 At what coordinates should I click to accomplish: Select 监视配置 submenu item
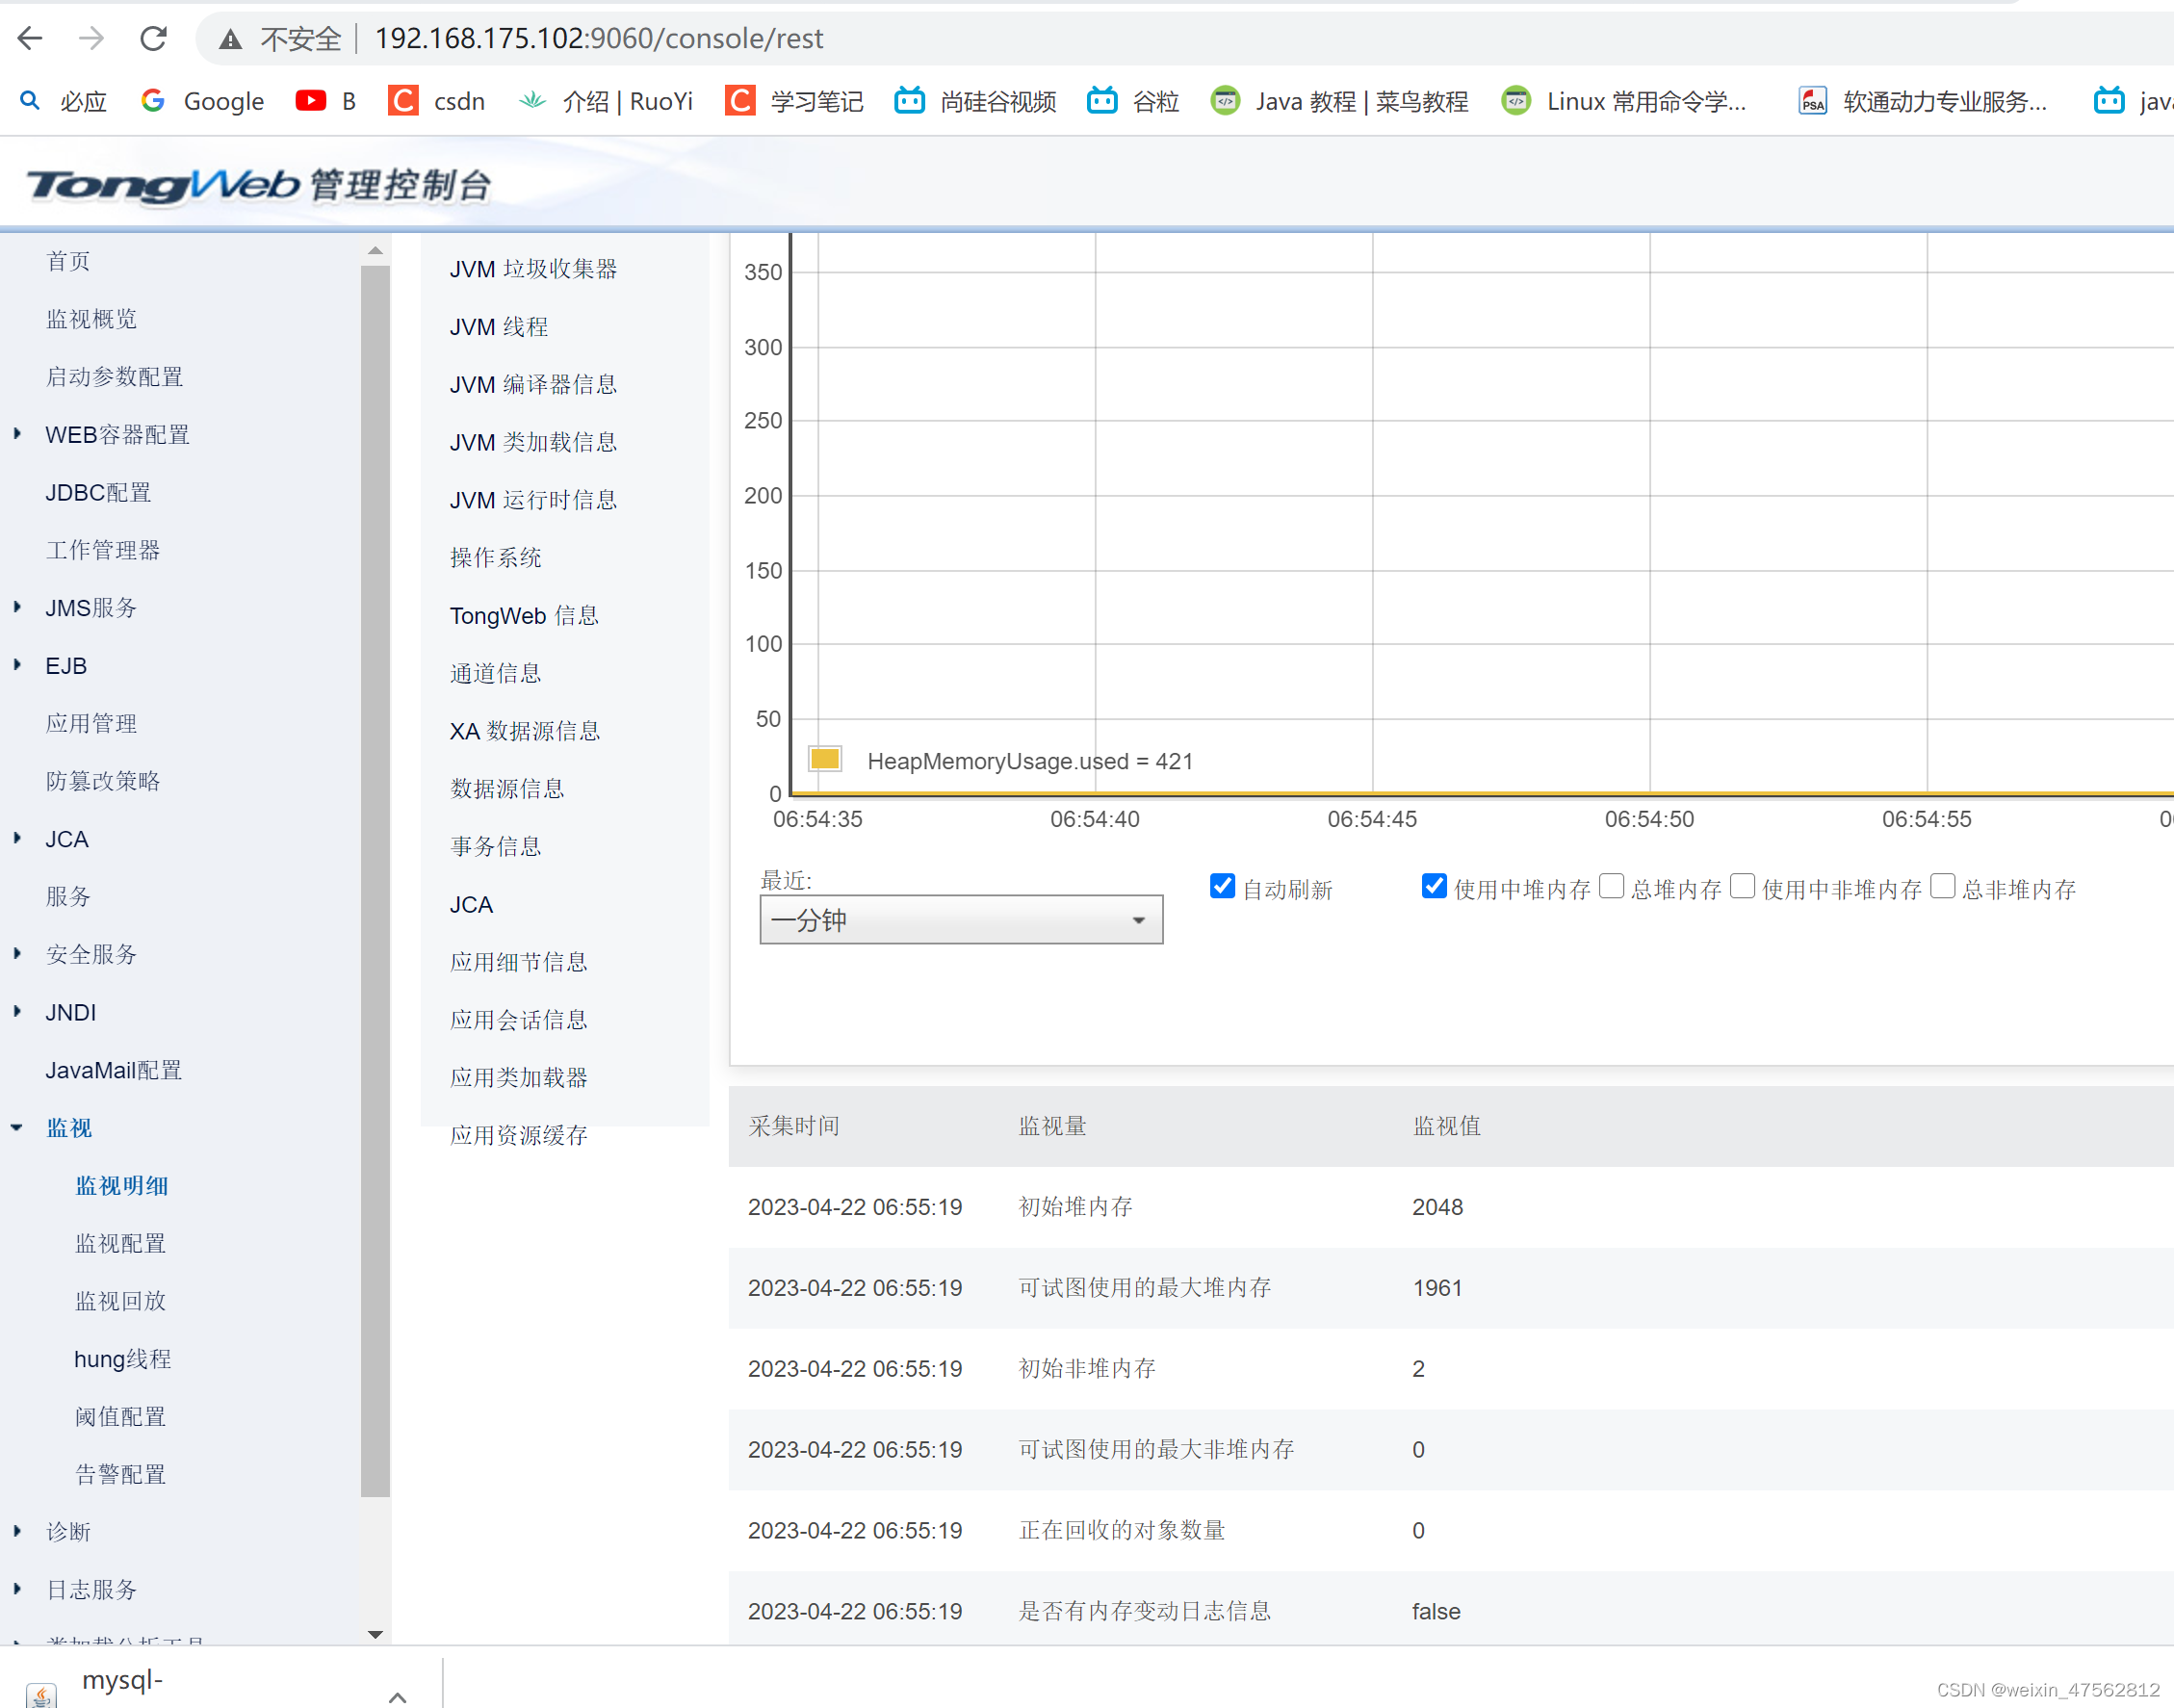(120, 1243)
